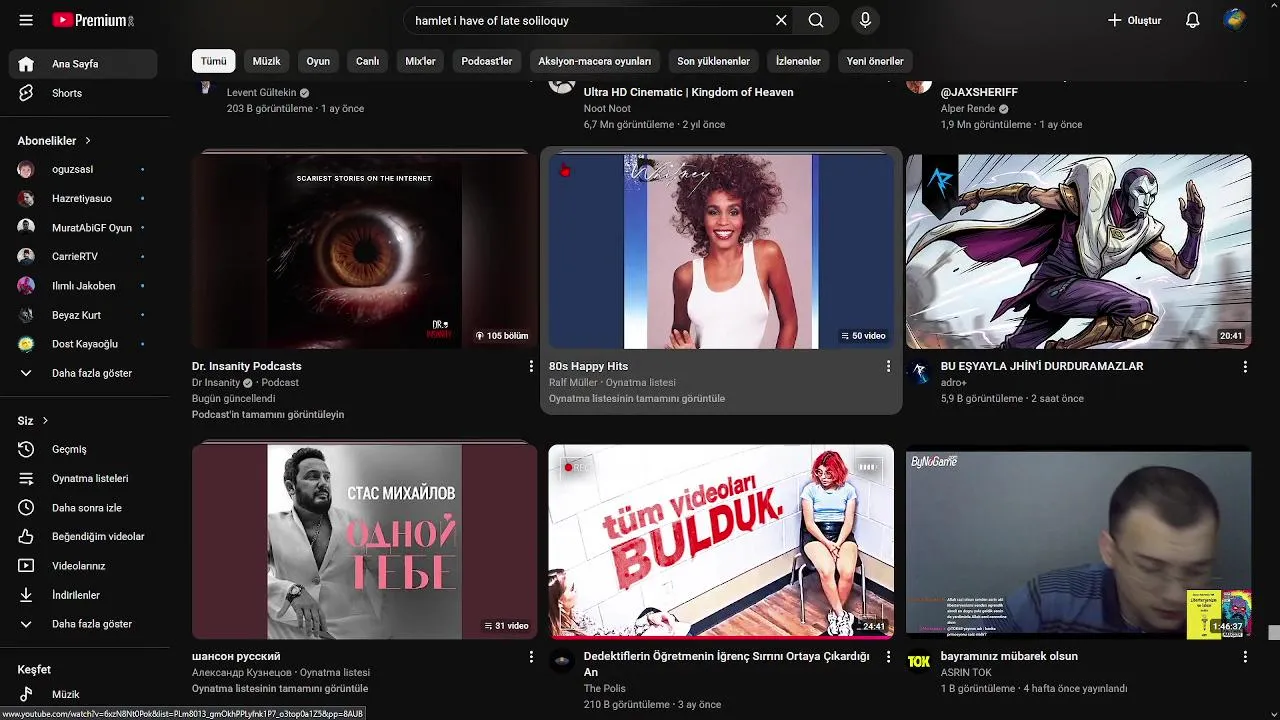Select Son yüklenenler chip
The height and width of the screenshot is (720, 1280).
[713, 61]
